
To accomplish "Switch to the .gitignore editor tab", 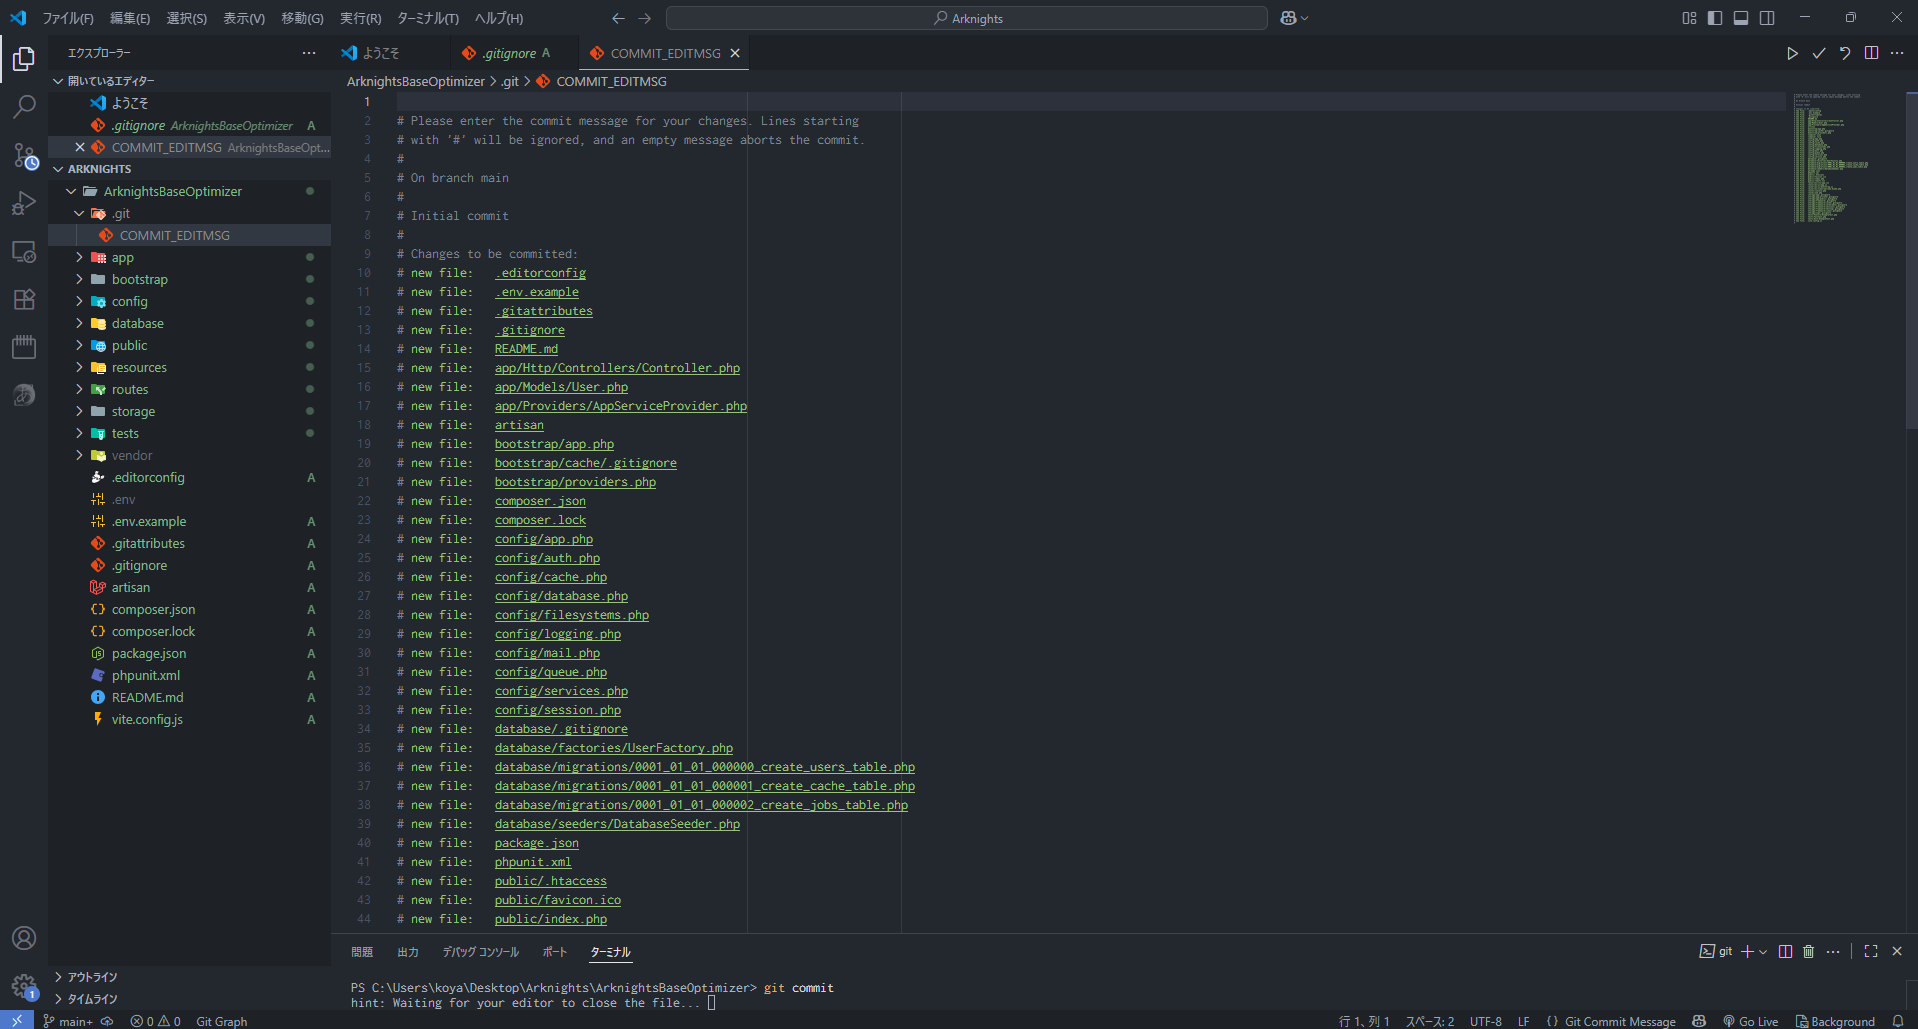I will (509, 53).
